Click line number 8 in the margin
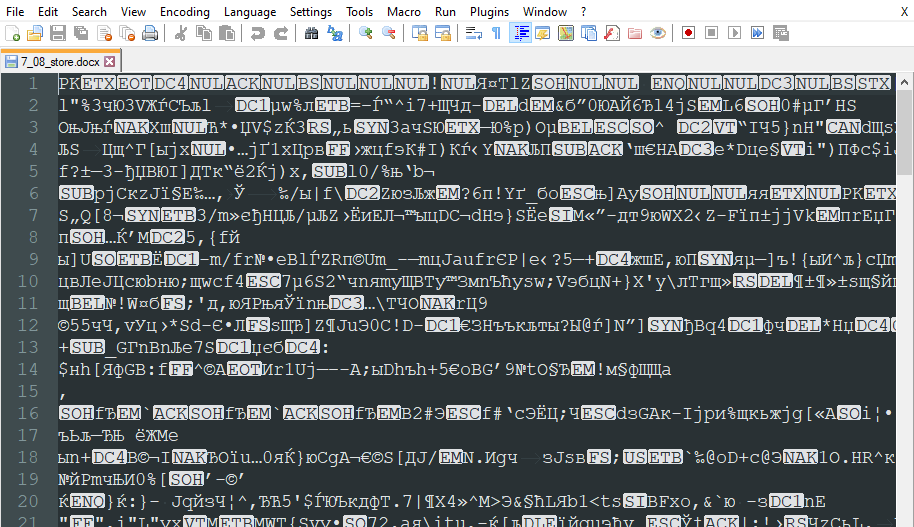914x527 pixels. [x=33, y=237]
